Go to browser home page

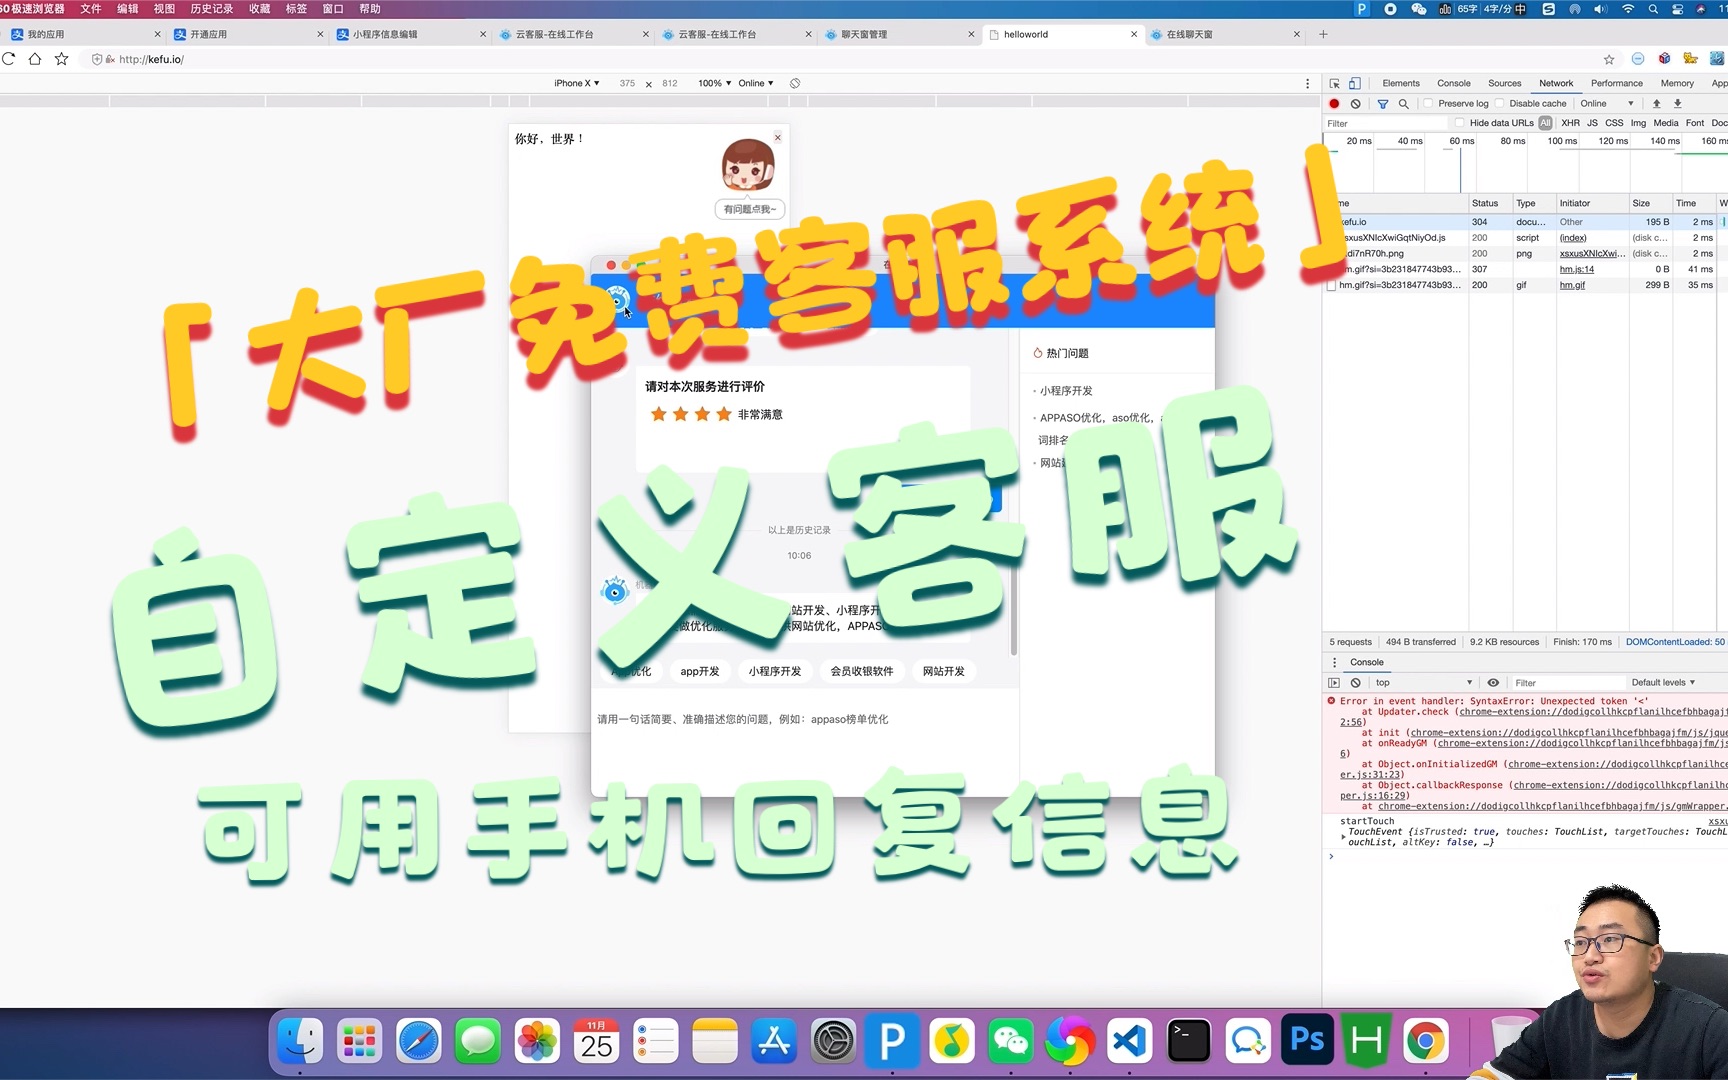click(35, 59)
